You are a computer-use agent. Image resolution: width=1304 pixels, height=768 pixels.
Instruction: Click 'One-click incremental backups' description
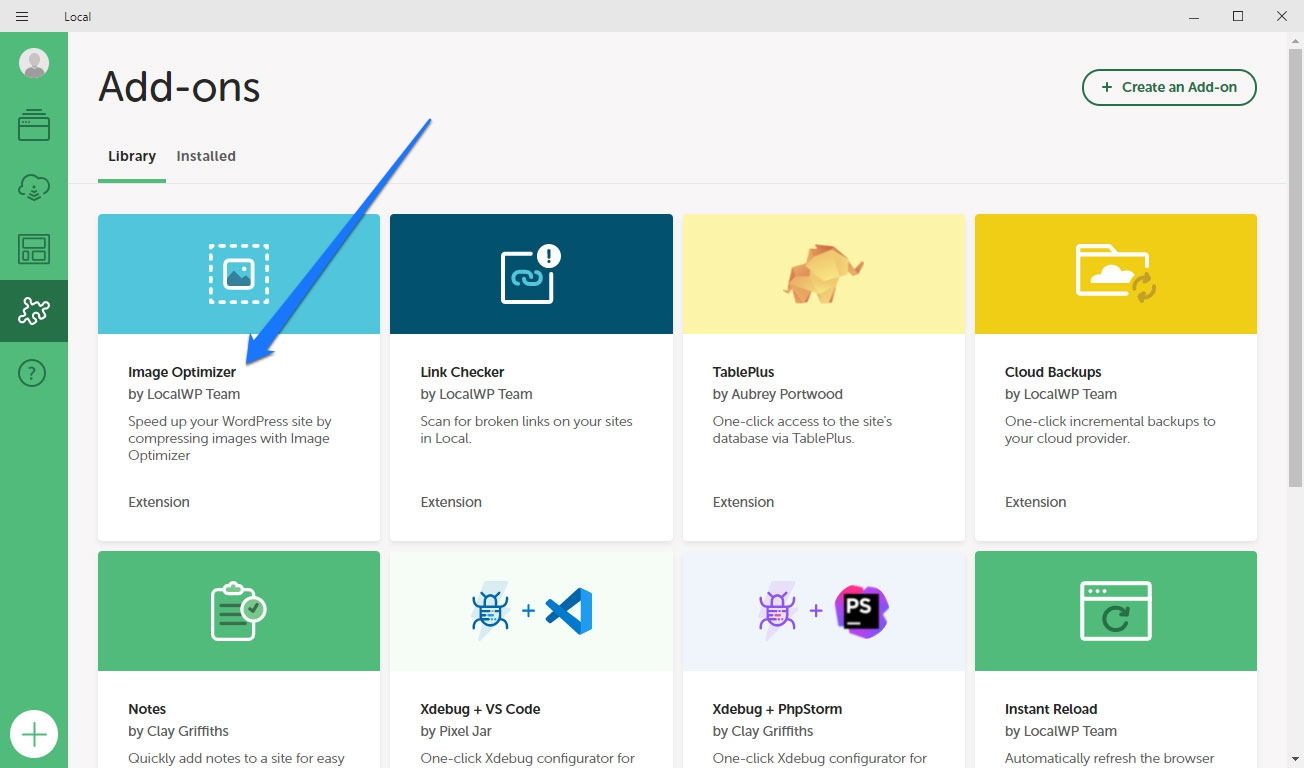coord(1110,430)
